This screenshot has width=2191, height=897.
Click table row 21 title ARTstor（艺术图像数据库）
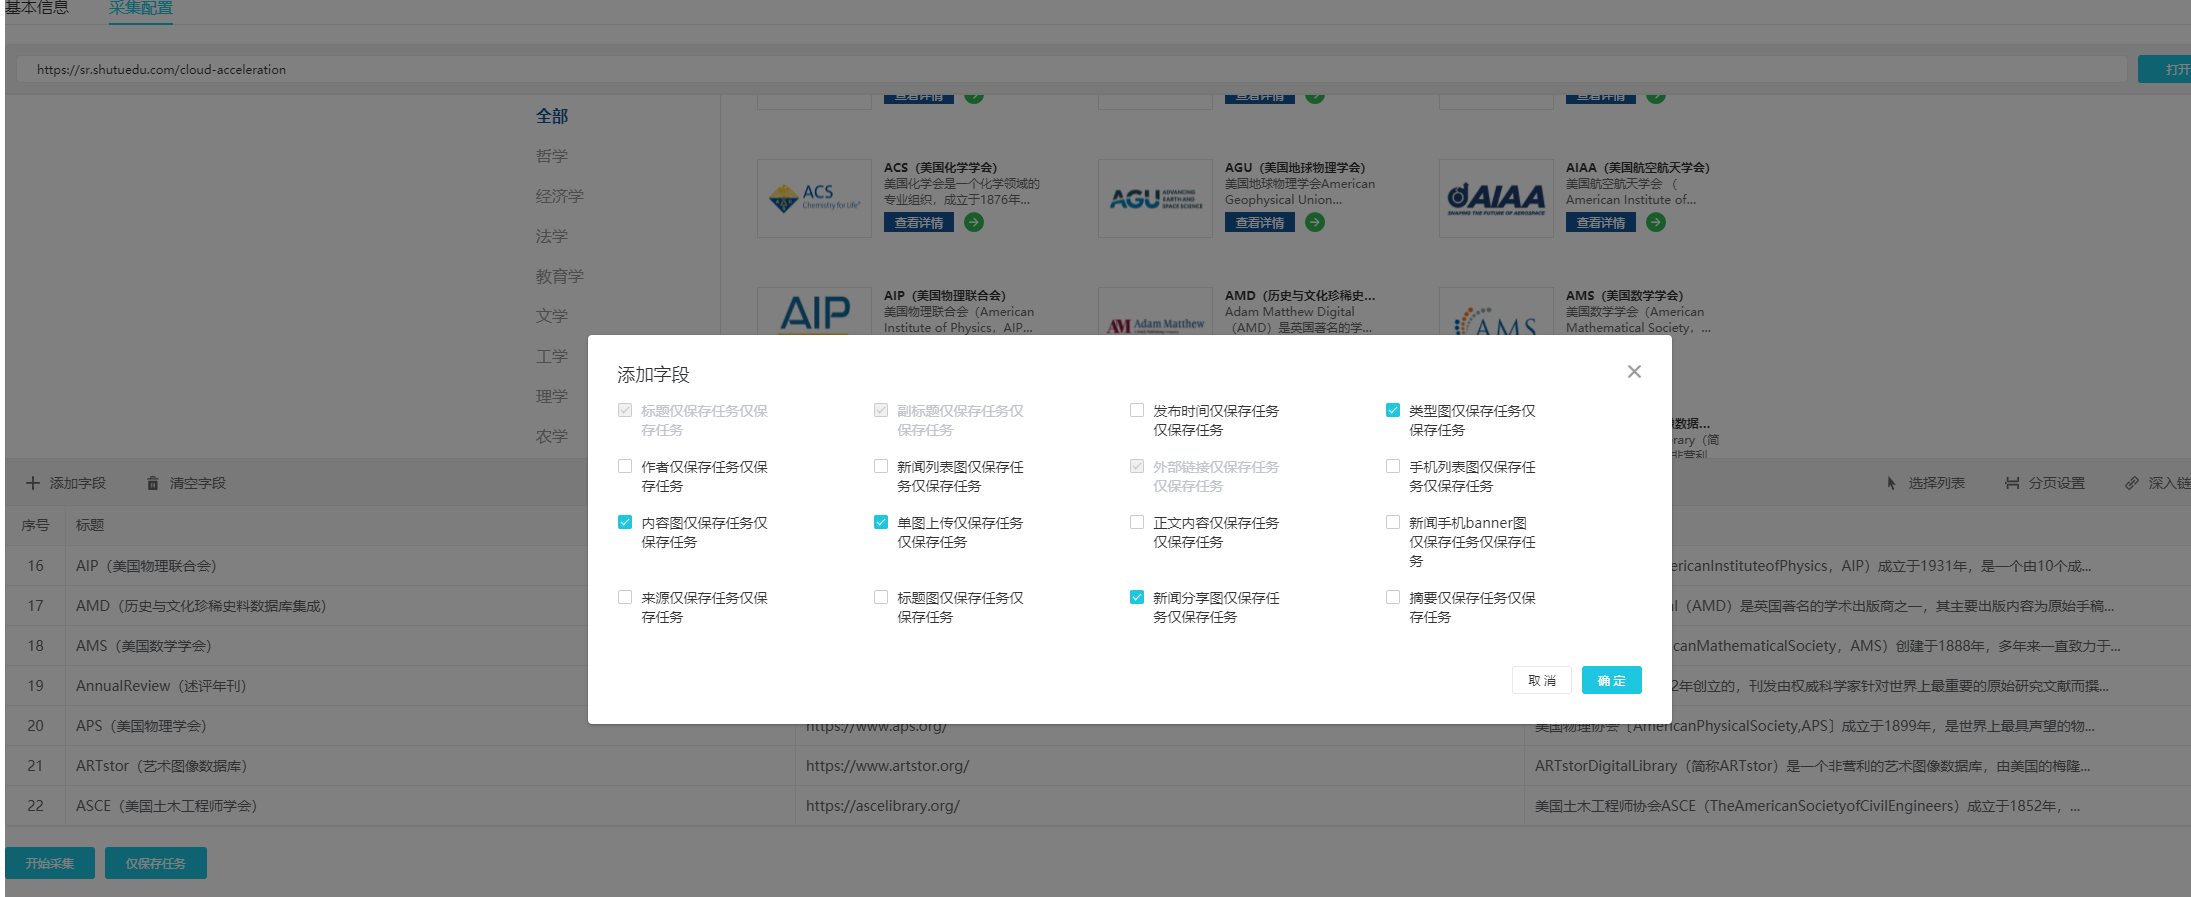(x=161, y=766)
